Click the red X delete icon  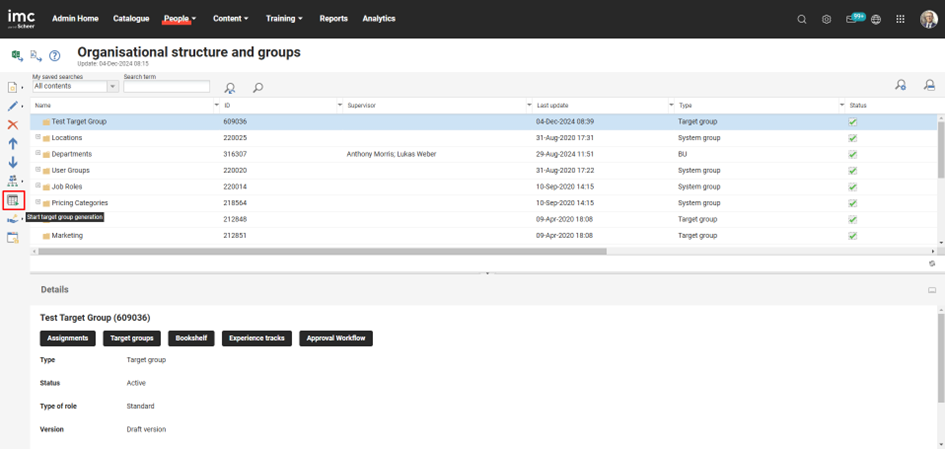(13, 125)
